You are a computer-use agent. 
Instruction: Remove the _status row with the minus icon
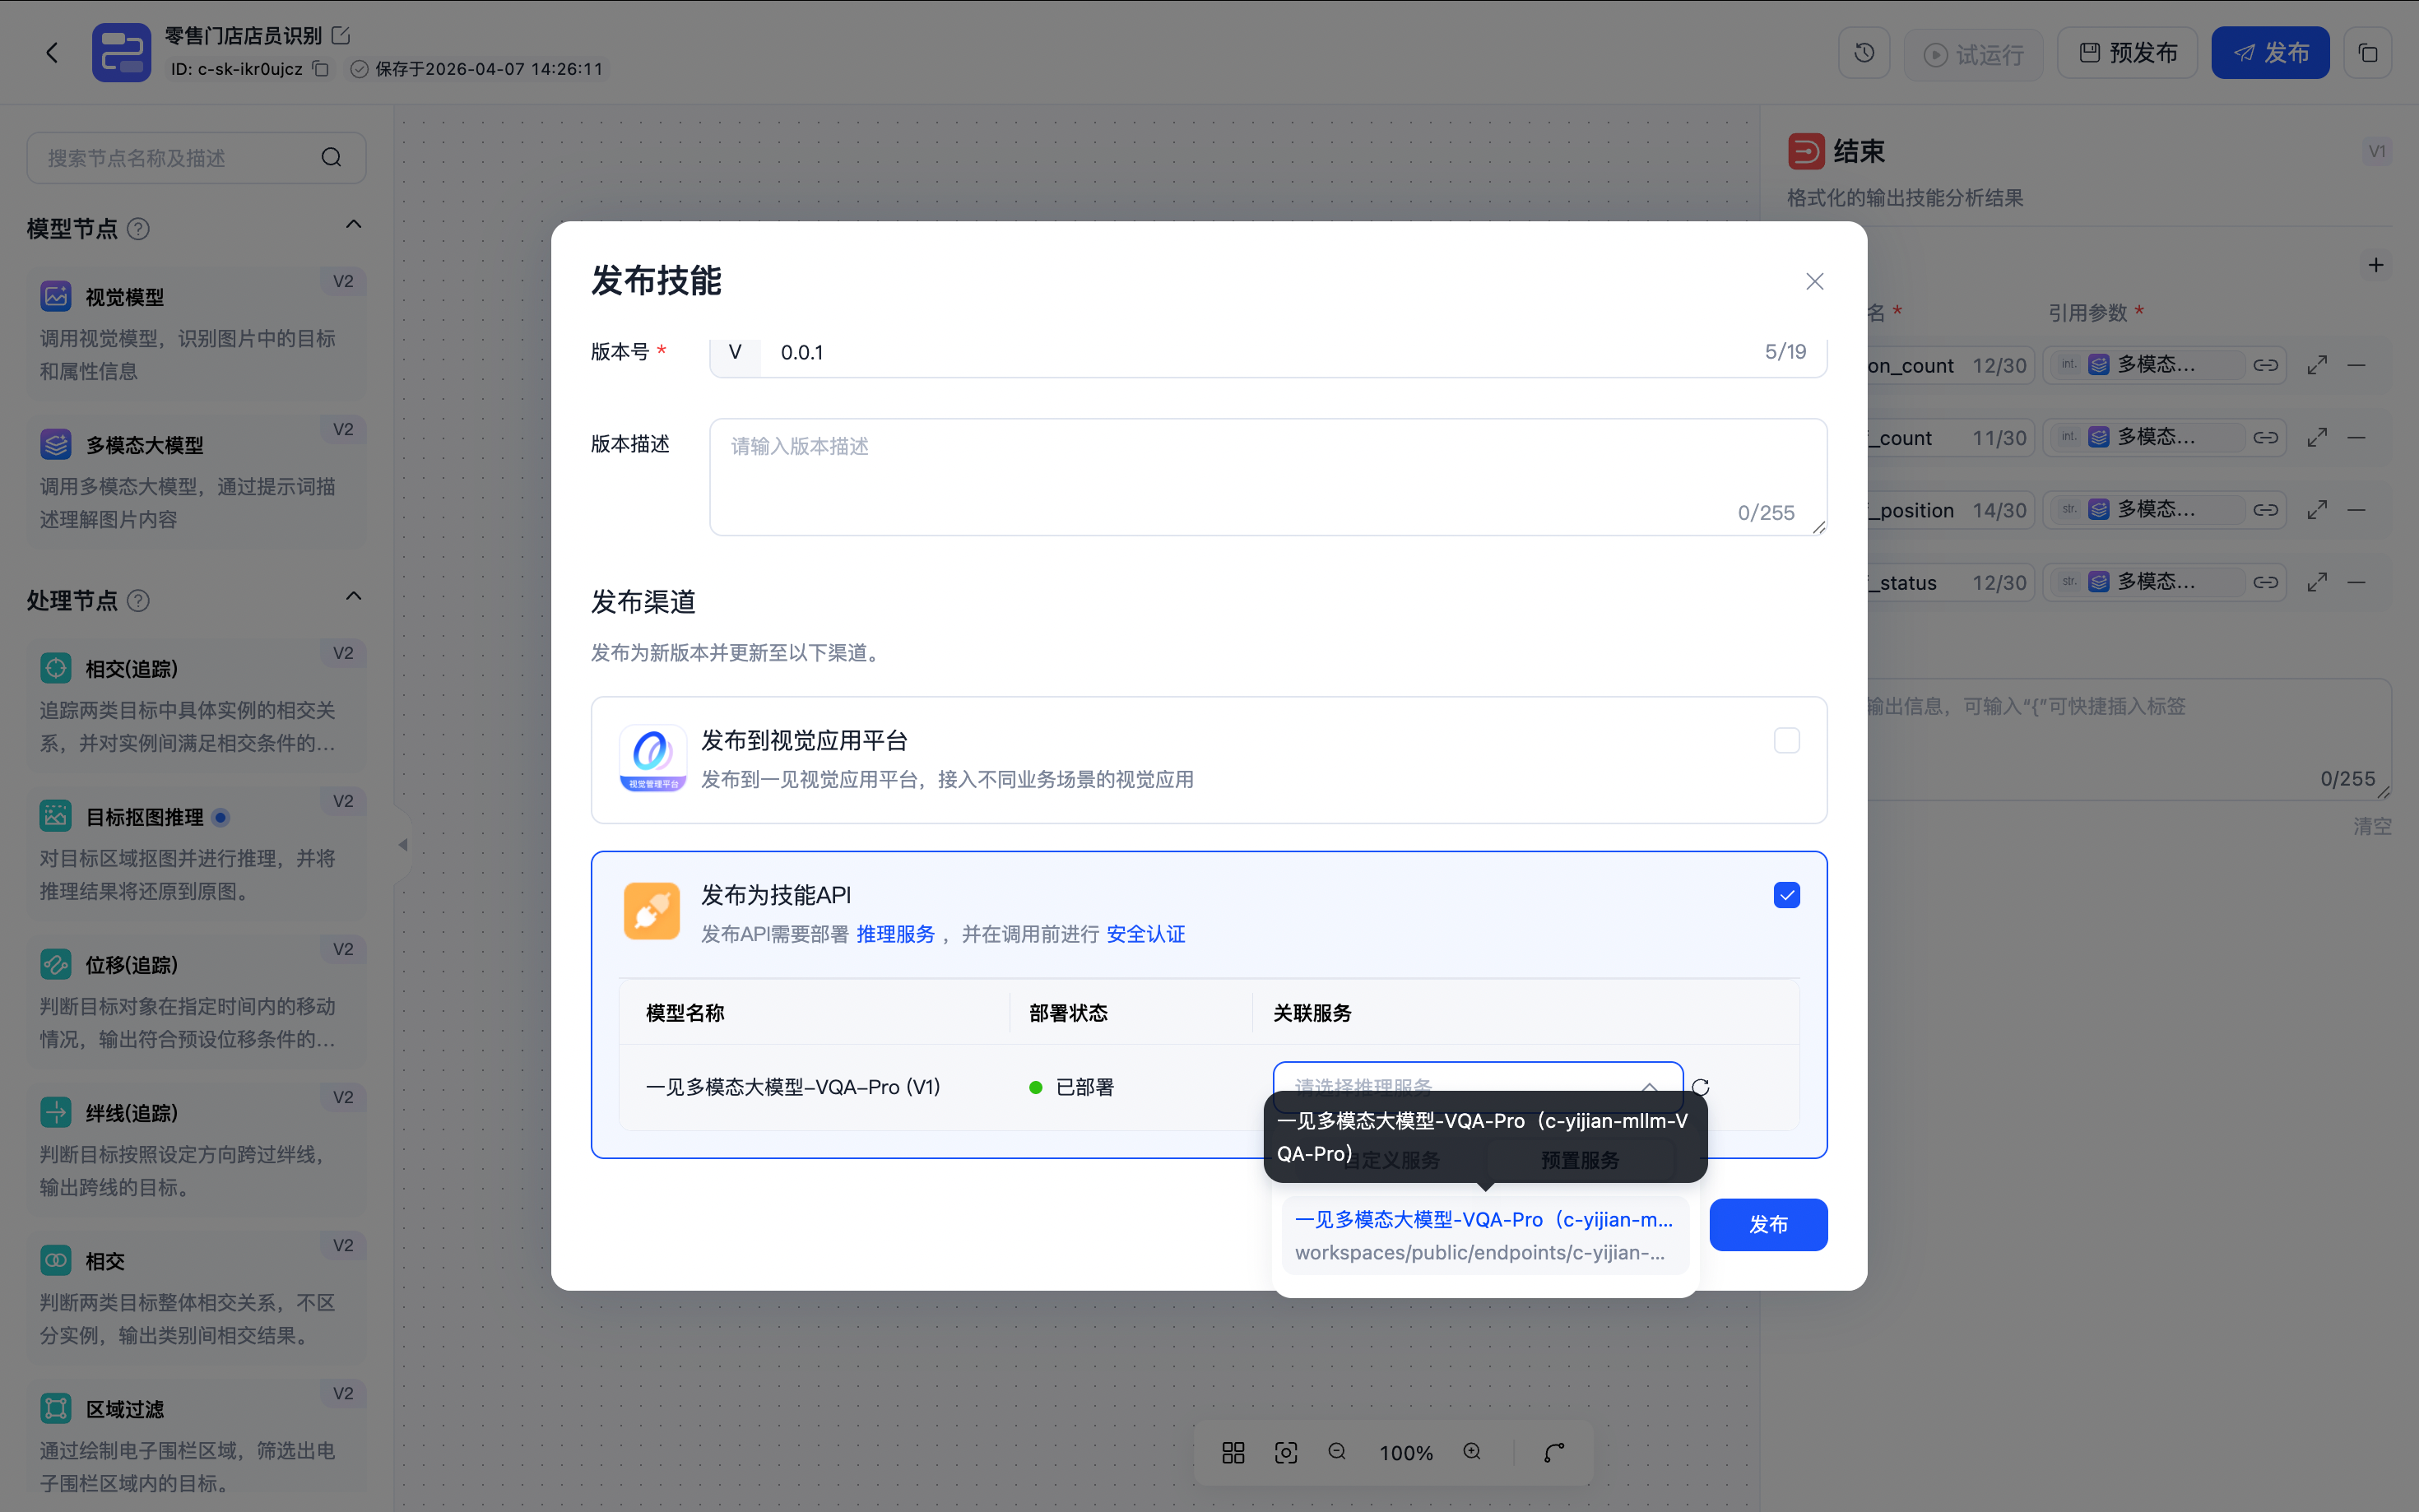pos(2357,582)
